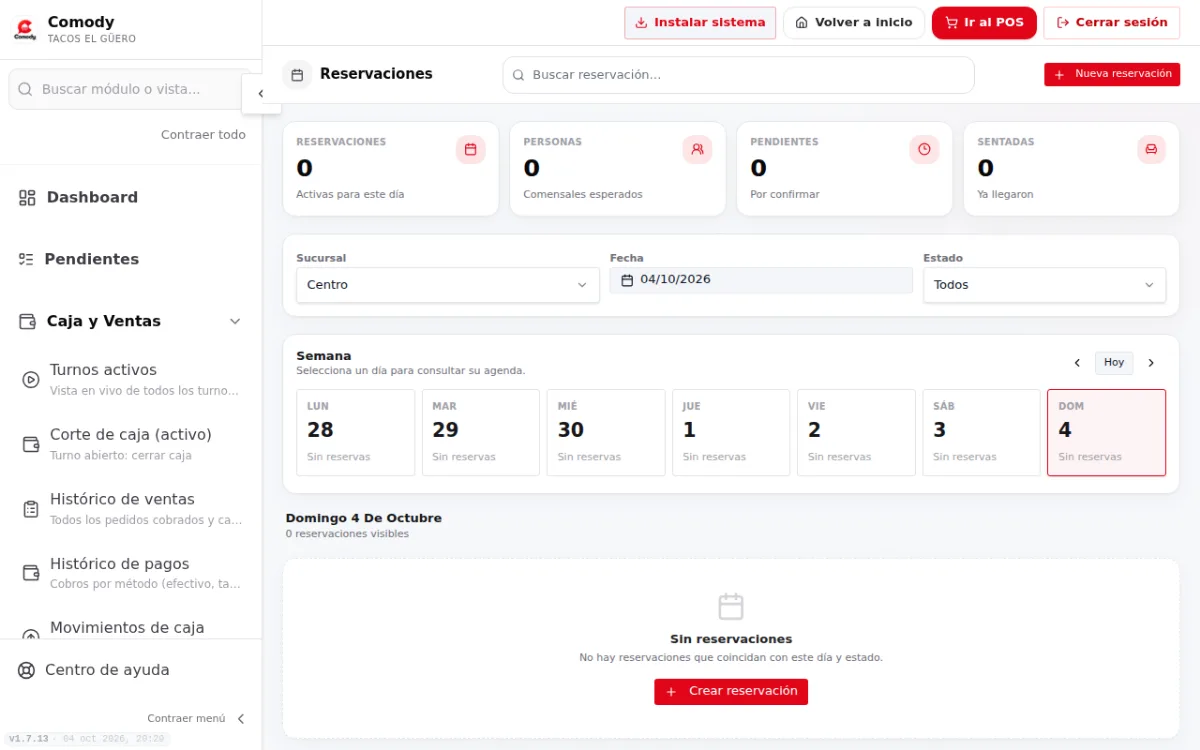This screenshot has height=750, width=1200.
Task: Select the VIE 2 day card
Action: click(856, 432)
